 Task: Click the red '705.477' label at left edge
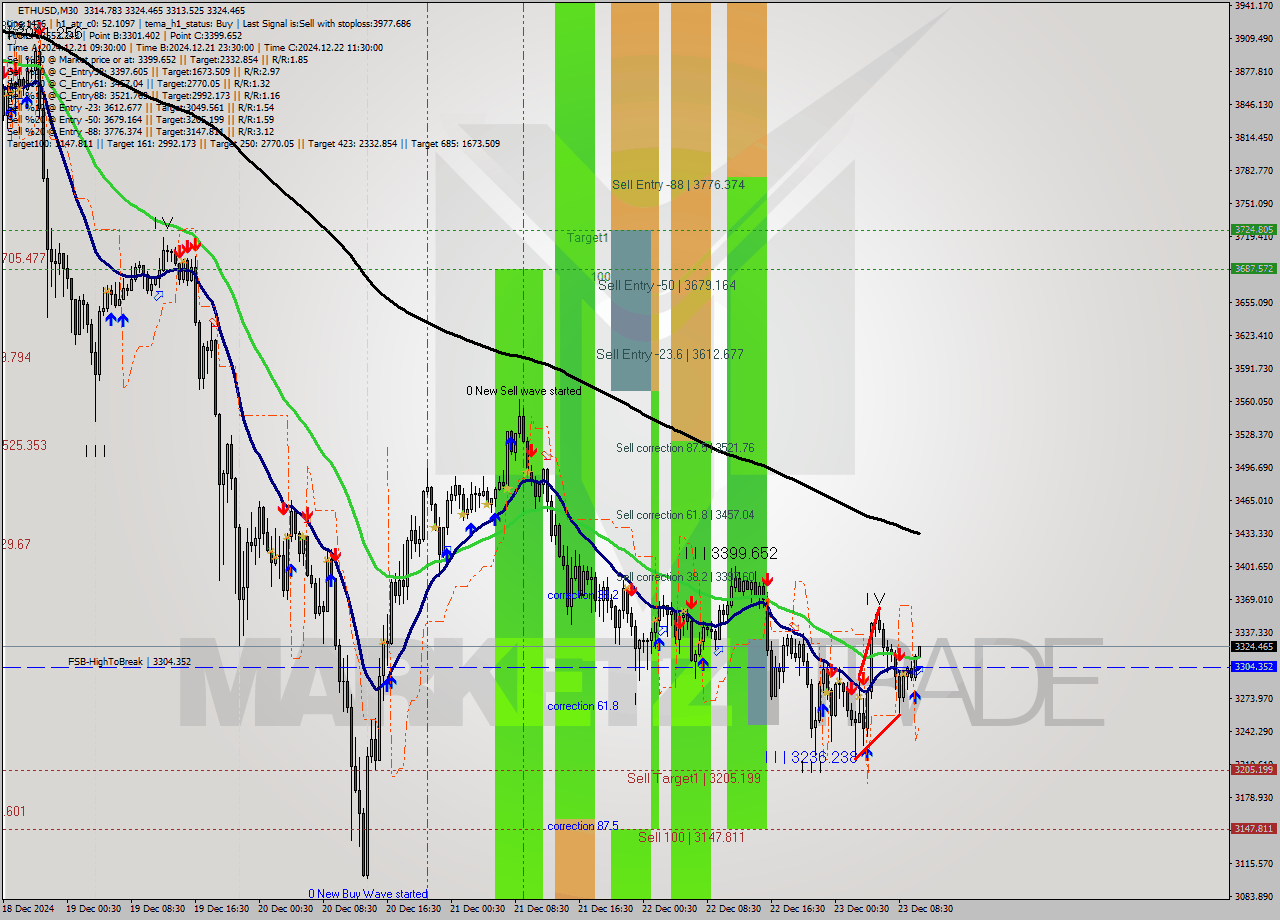(24, 258)
